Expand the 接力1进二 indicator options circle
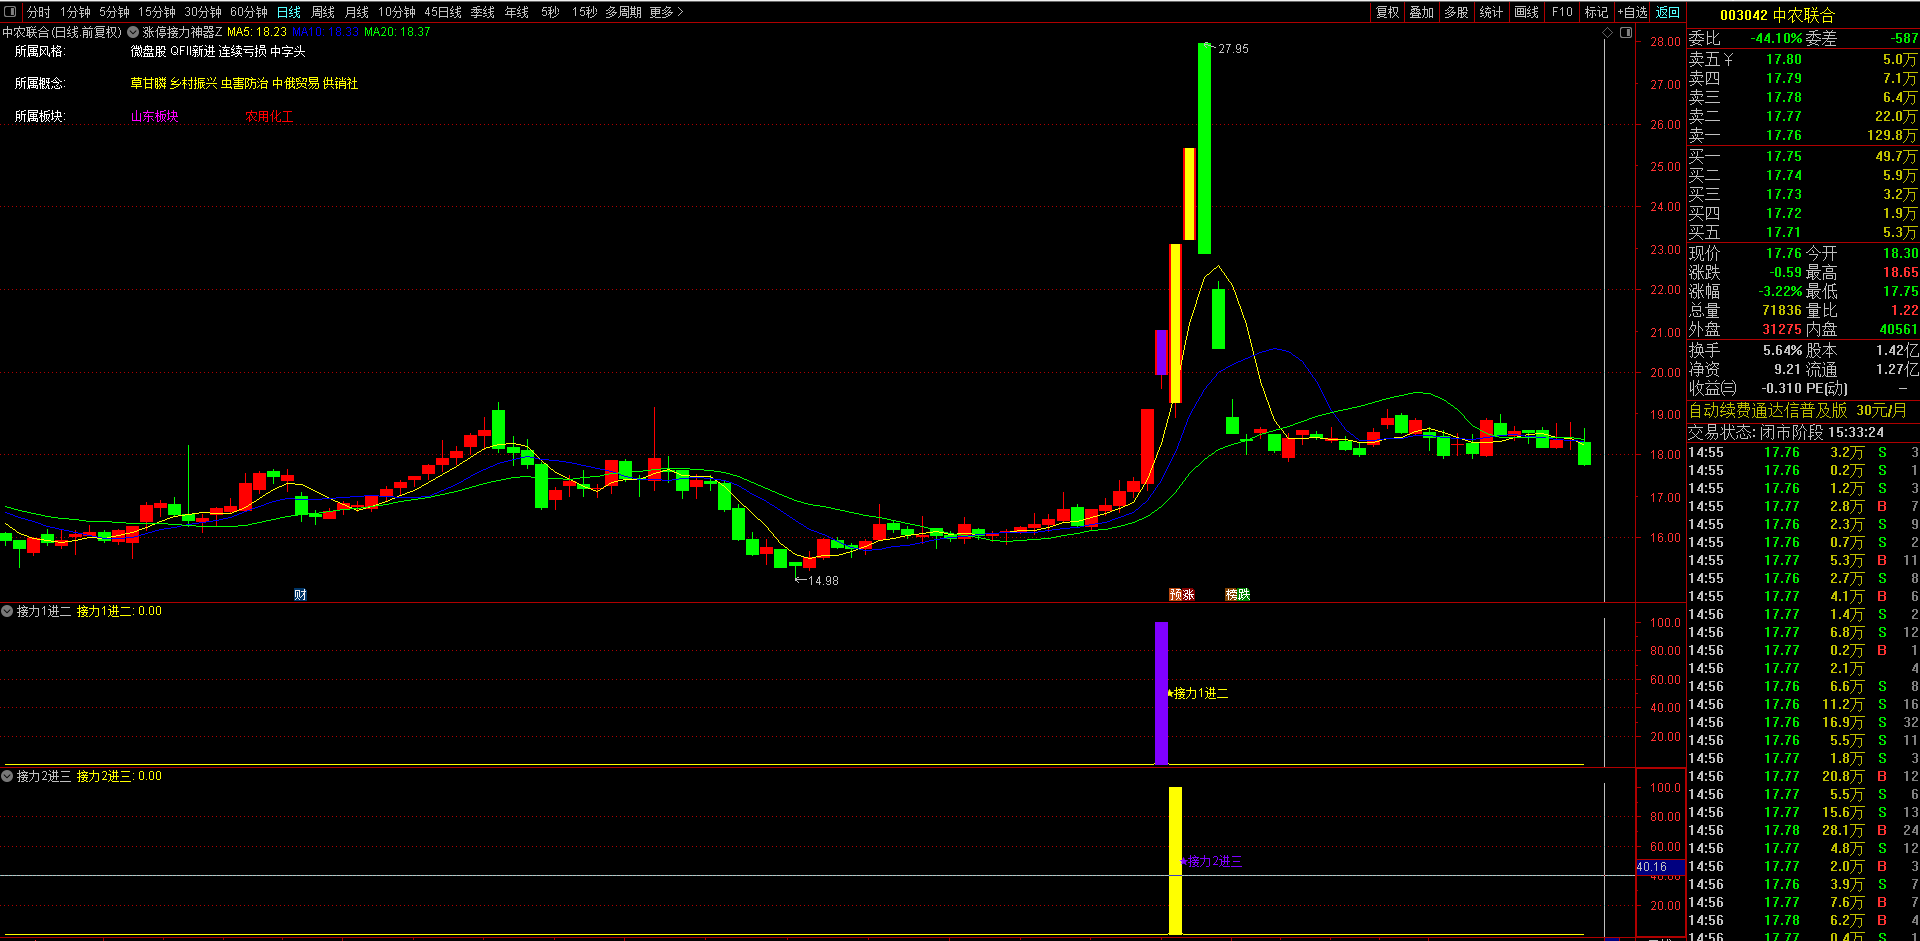 [x=7, y=611]
